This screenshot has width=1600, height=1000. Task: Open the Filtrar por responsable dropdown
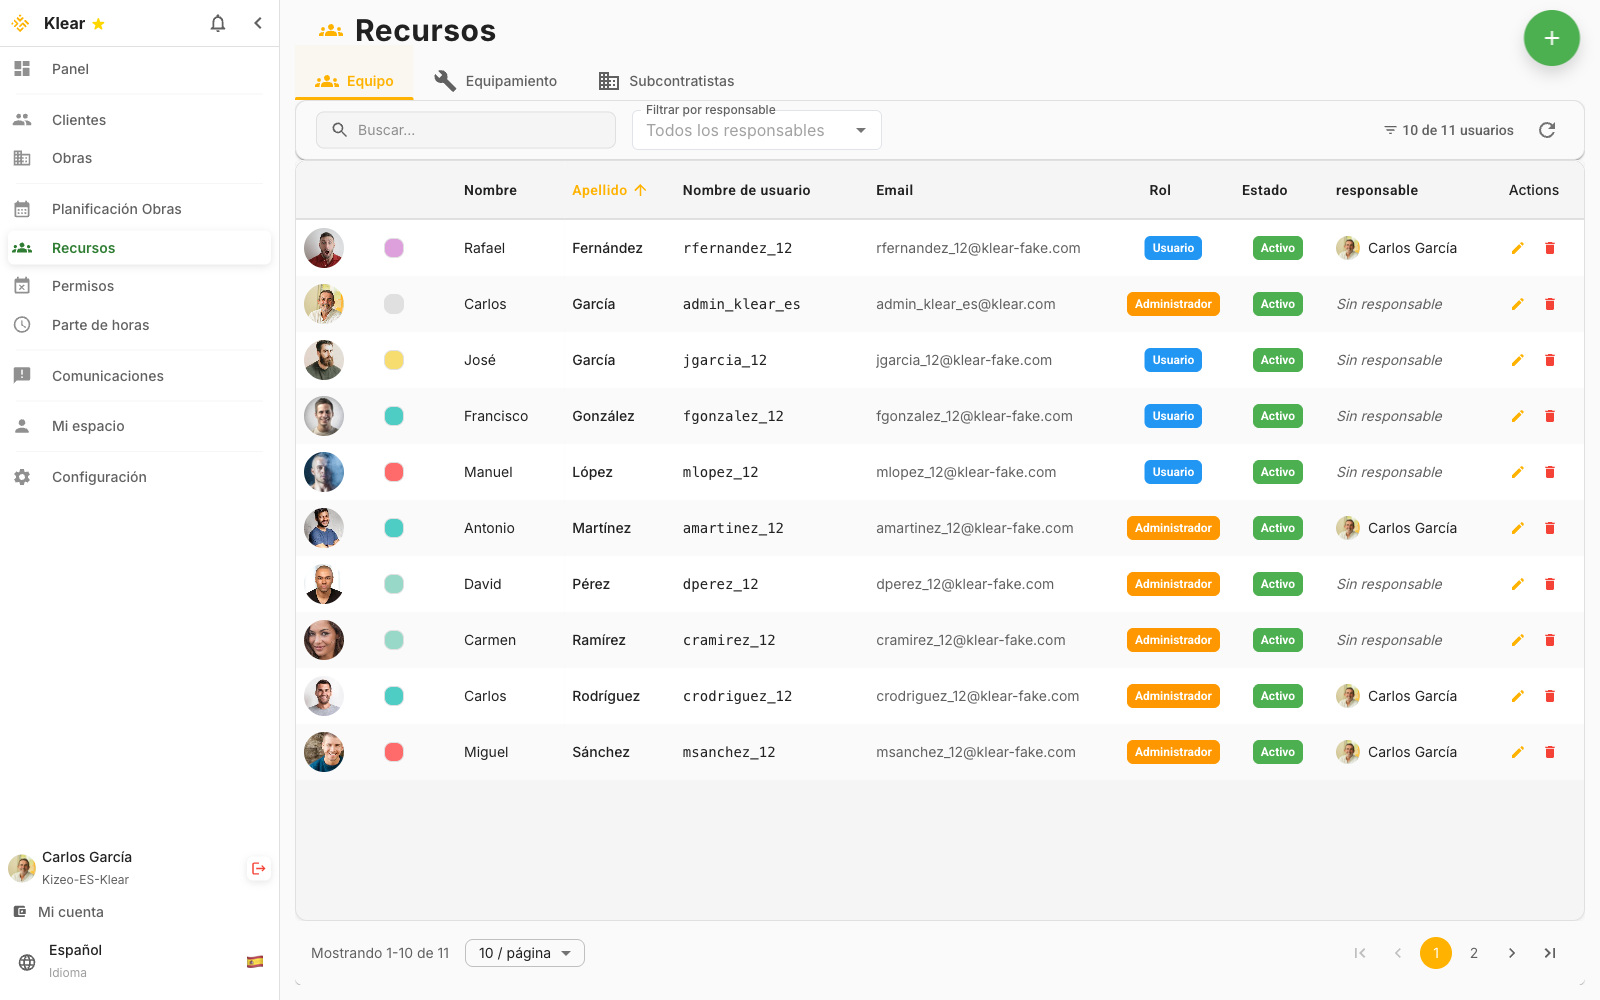click(x=756, y=130)
